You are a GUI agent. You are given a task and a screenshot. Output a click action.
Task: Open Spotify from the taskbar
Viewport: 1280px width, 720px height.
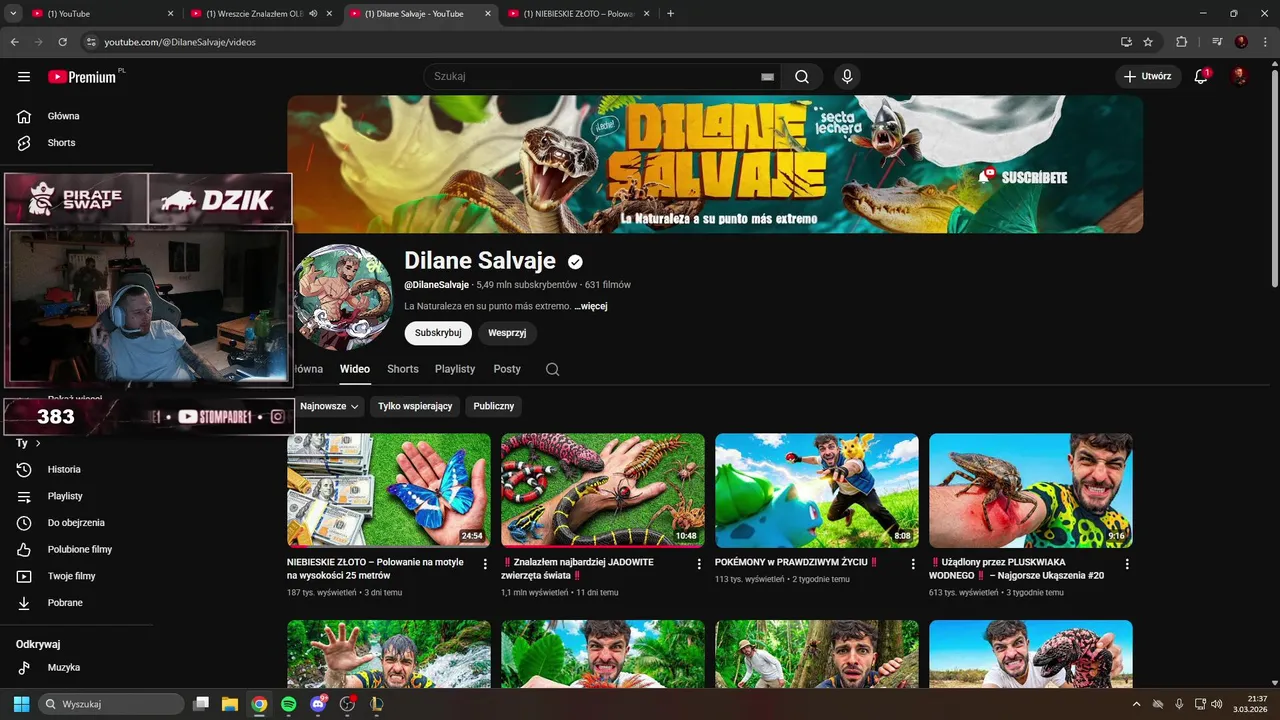(288, 704)
